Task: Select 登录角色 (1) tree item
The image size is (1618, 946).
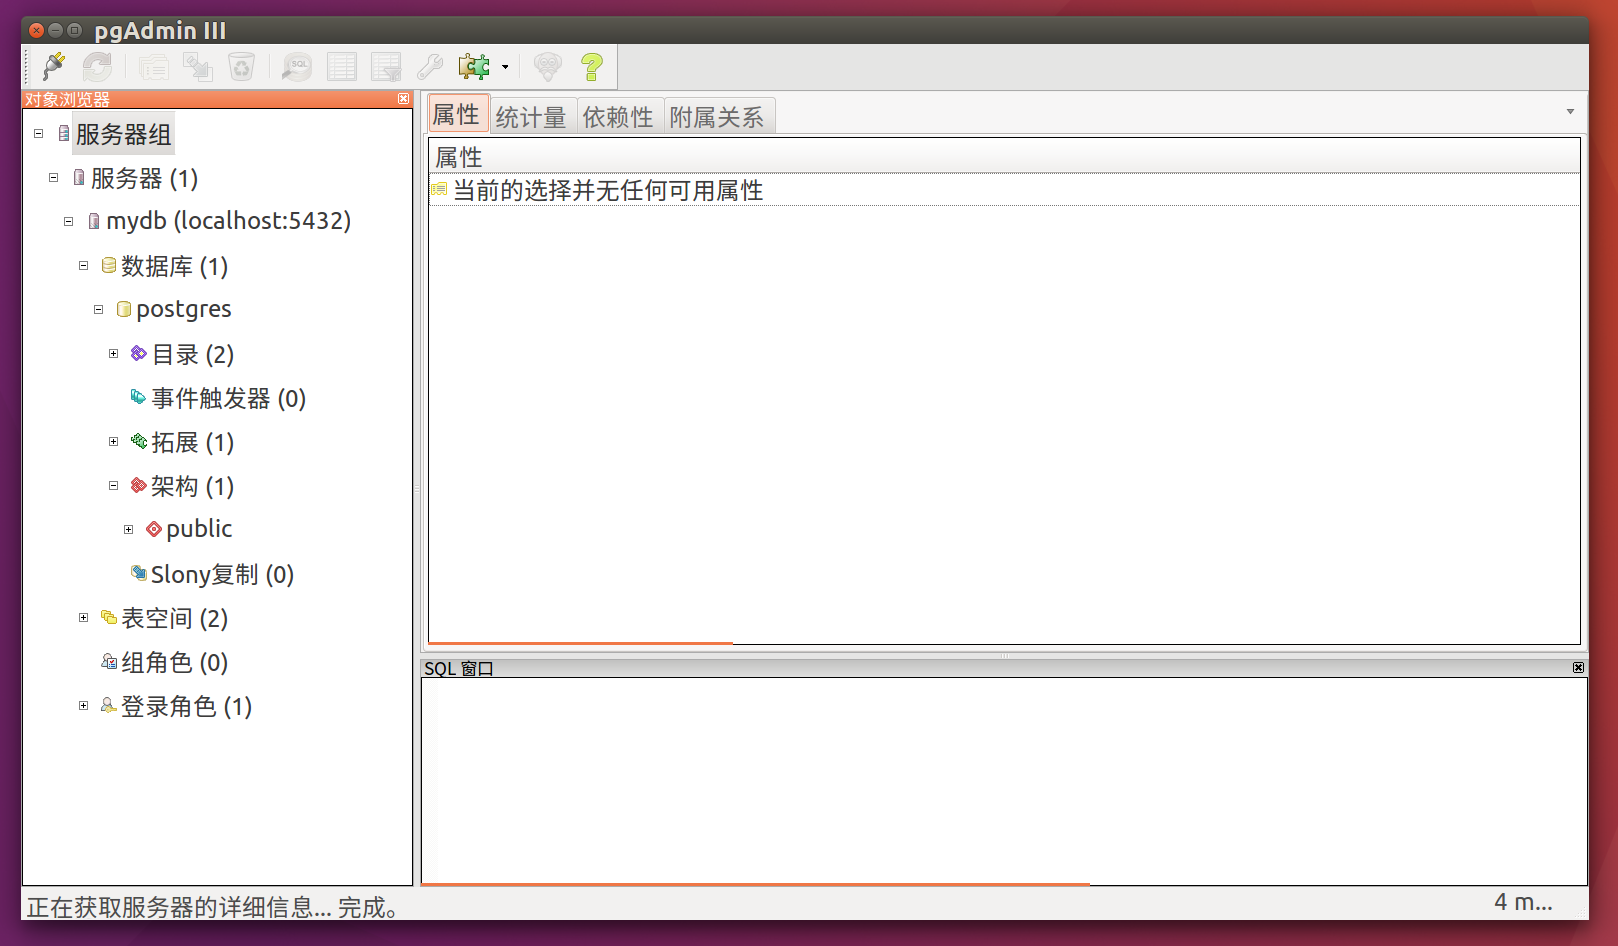Action: (x=187, y=706)
